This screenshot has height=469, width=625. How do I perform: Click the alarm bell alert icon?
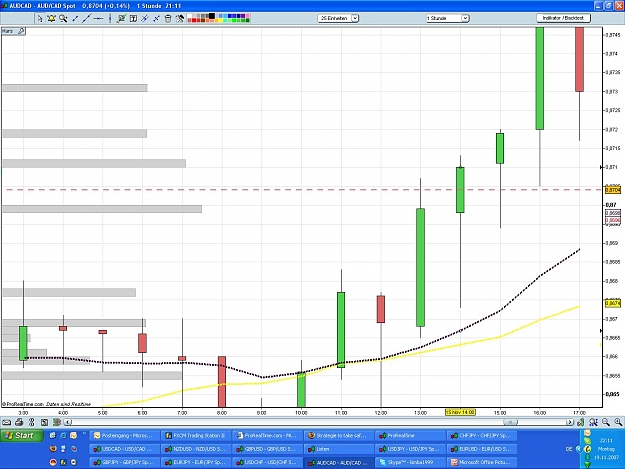(x=51, y=18)
